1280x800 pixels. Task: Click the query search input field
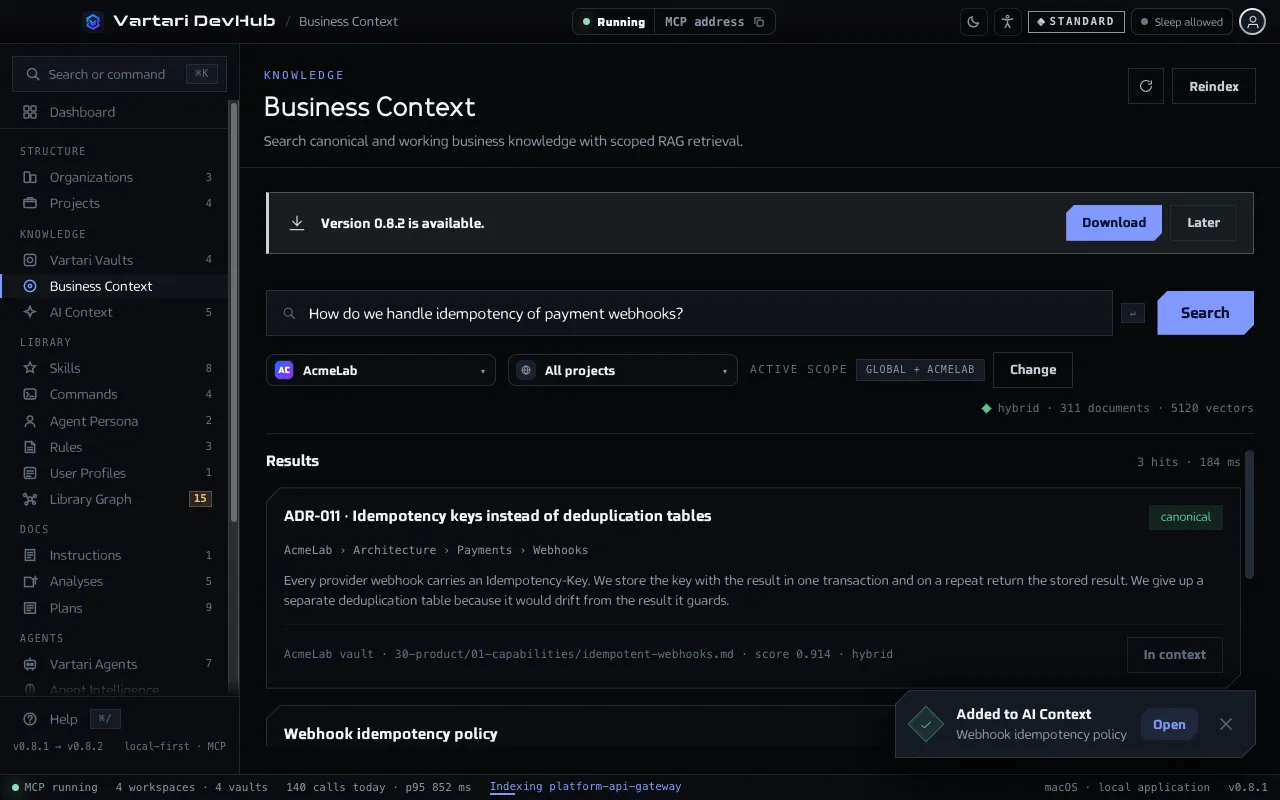click(x=689, y=313)
